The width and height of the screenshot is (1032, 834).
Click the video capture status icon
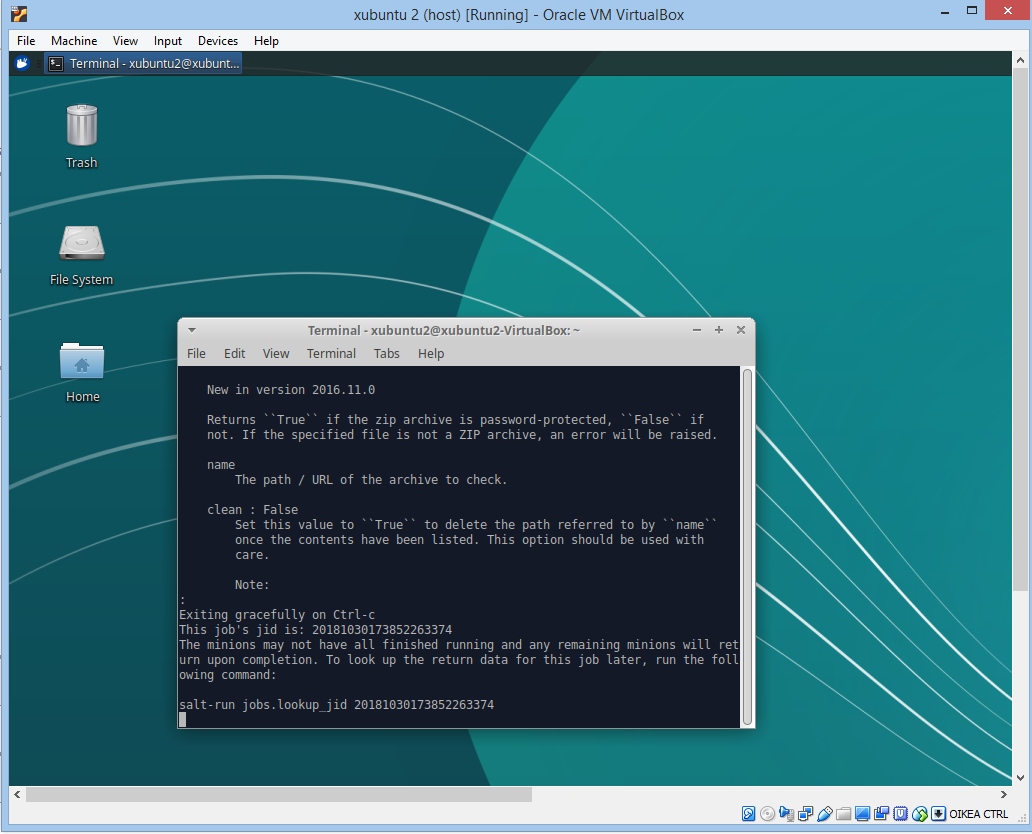882,814
